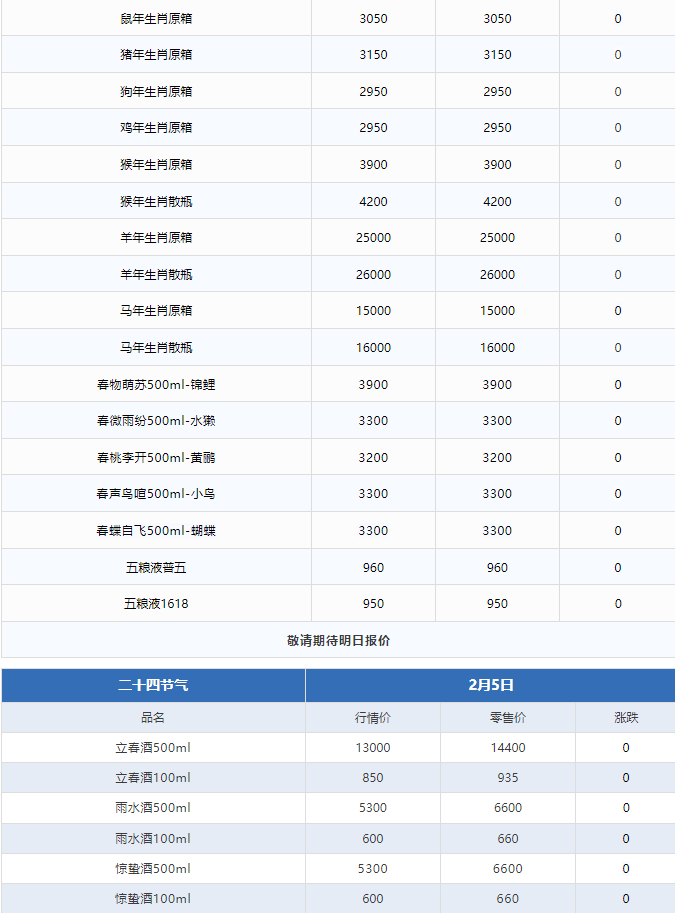675x913 pixels.
Task: Select the 涨跌 column header
Action: [x=626, y=717]
